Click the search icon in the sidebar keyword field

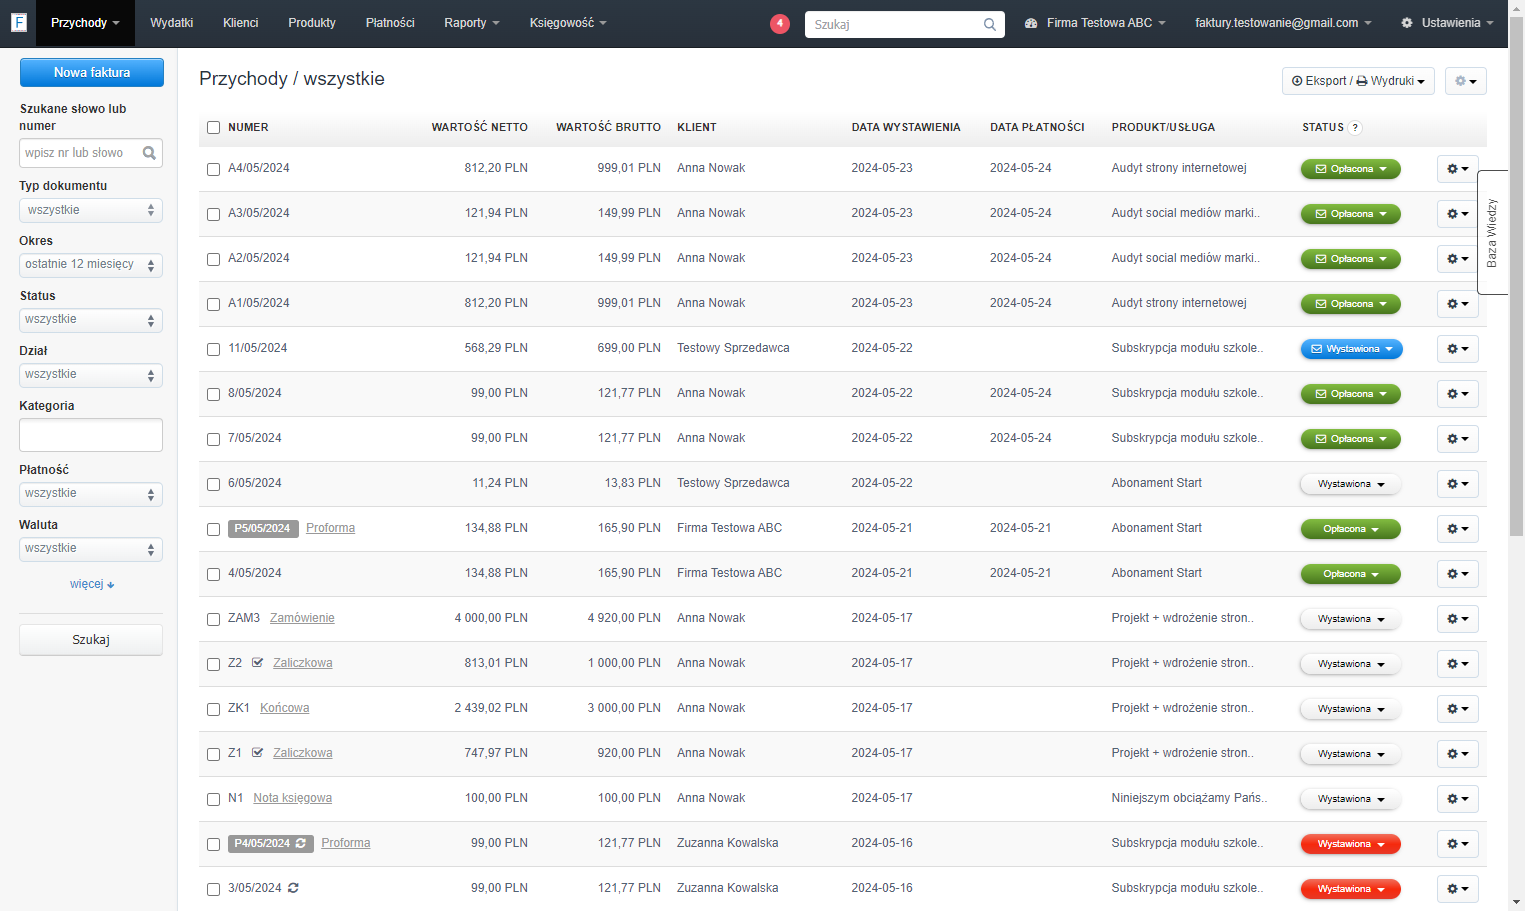149,153
